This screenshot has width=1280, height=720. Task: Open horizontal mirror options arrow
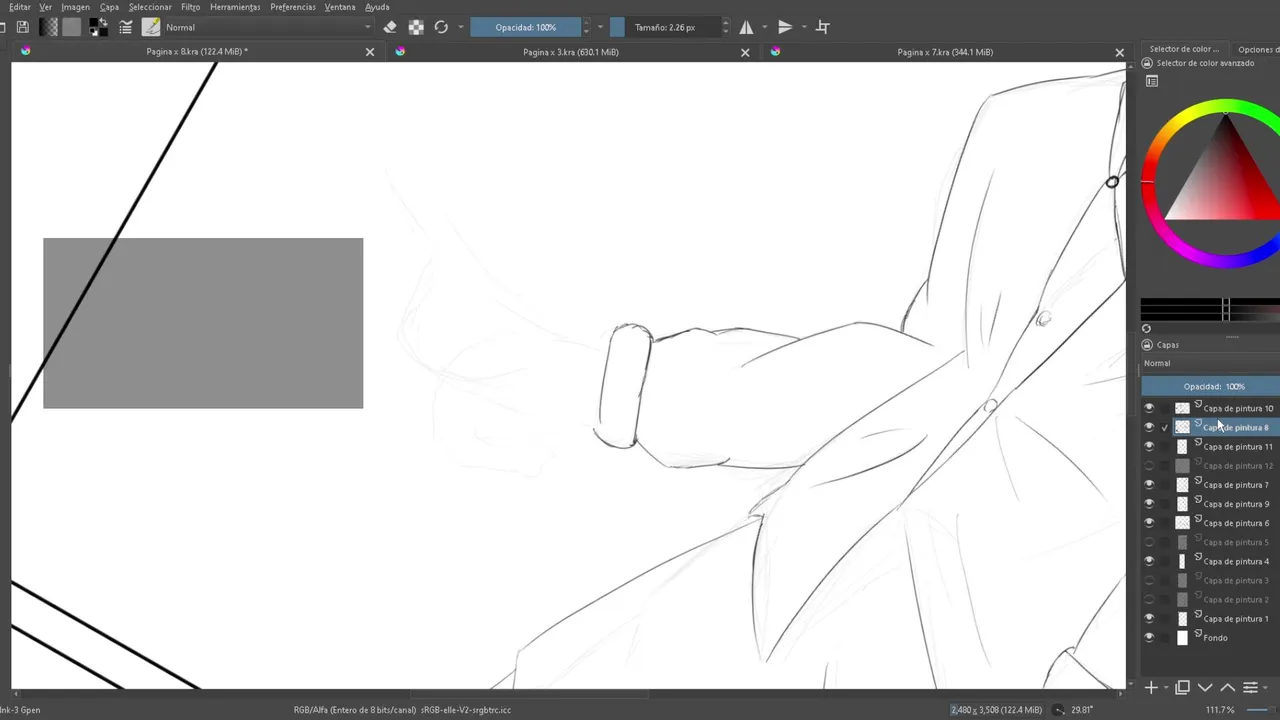point(765,27)
